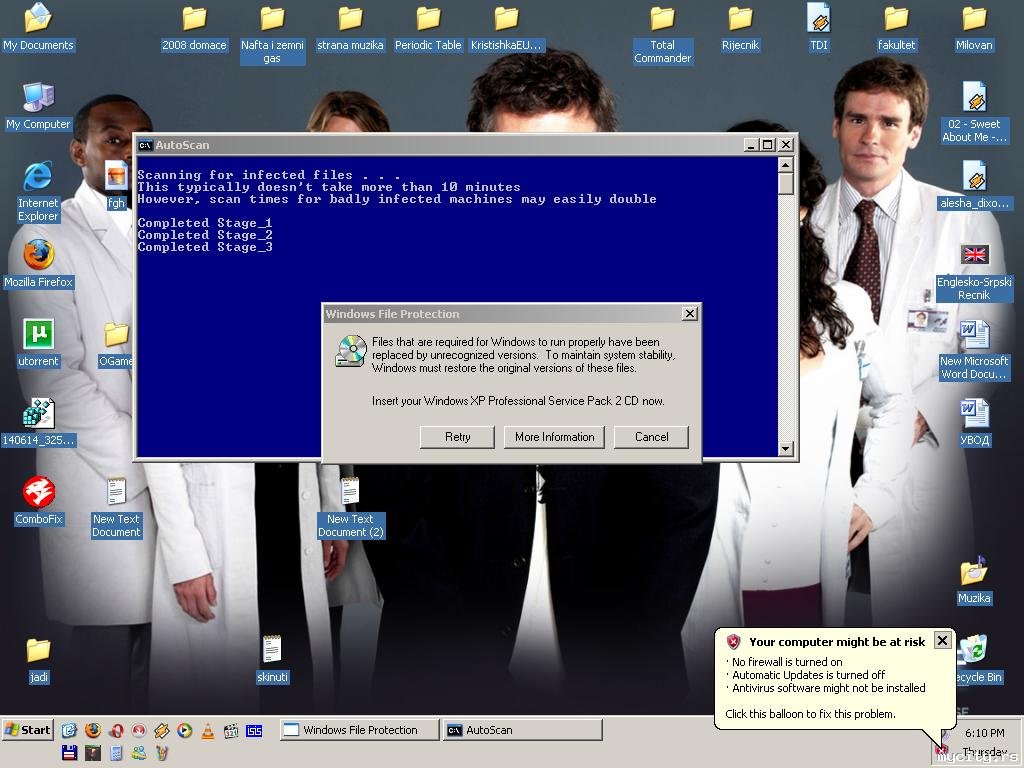Screen dimensions: 1024x768
Task: Launch Windows Media Player from Quick Launch
Action: pos(185,730)
